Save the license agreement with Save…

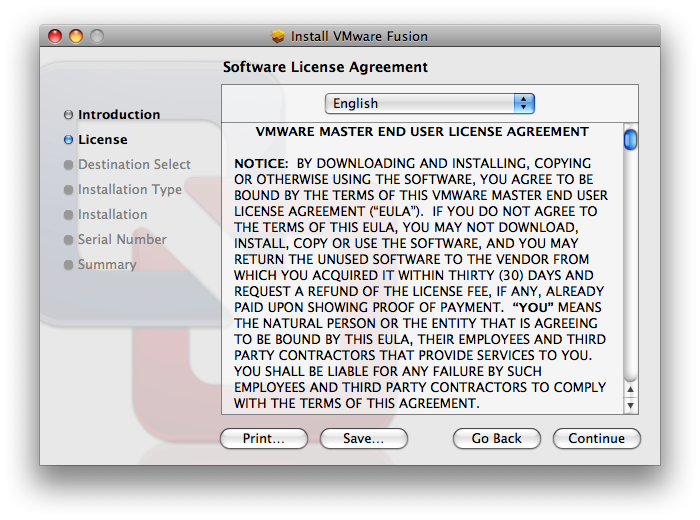363,438
